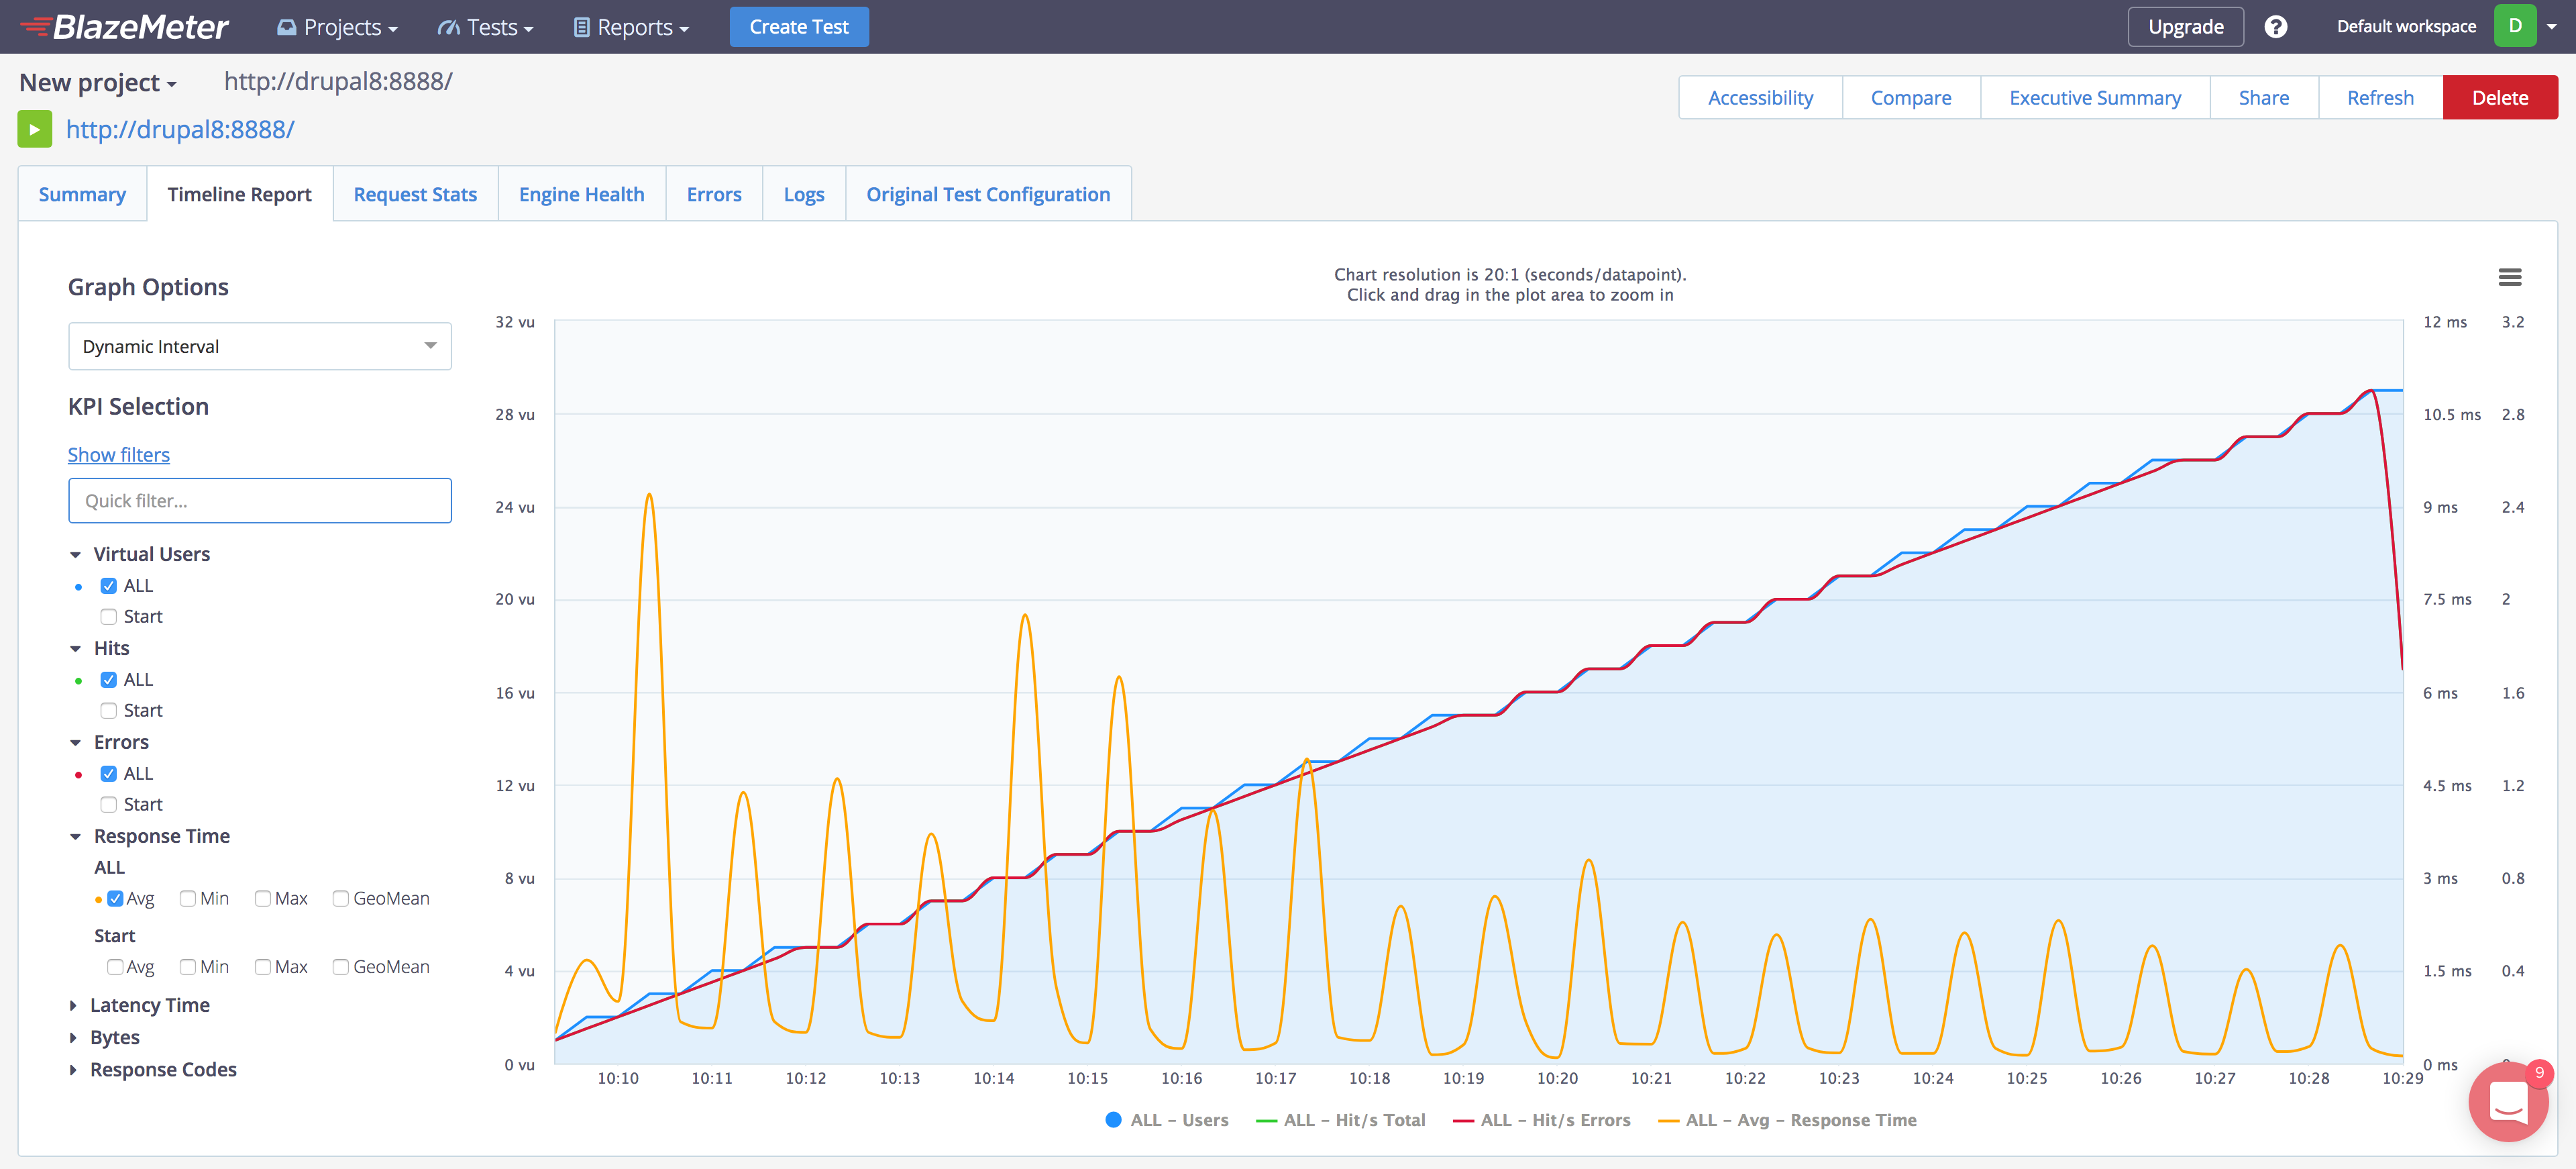Open the chart export hamburger menu

pos(2511,277)
